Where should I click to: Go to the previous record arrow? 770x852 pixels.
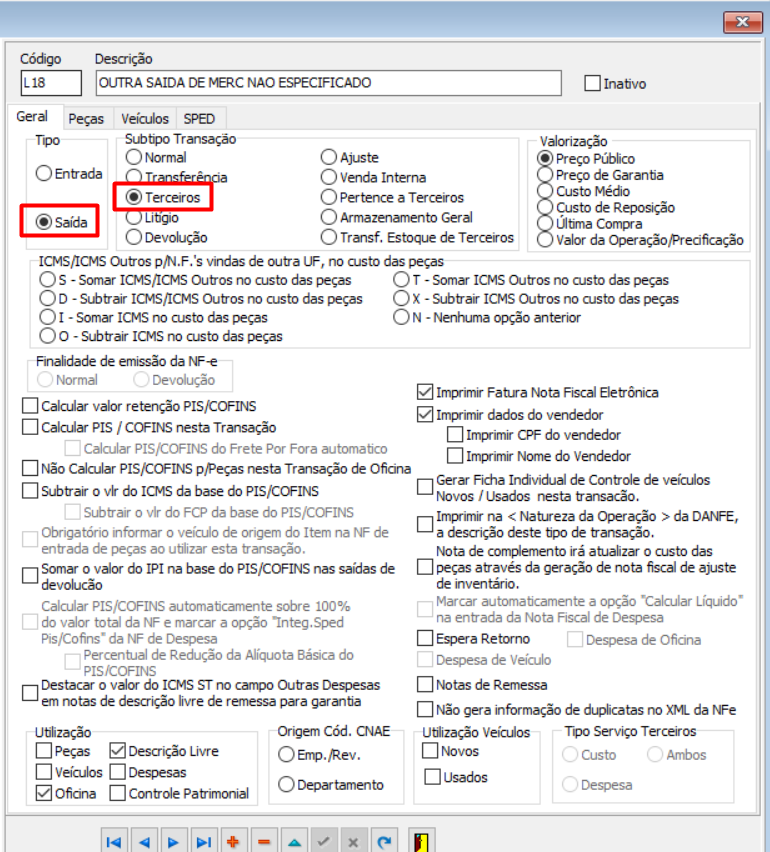coord(144,842)
